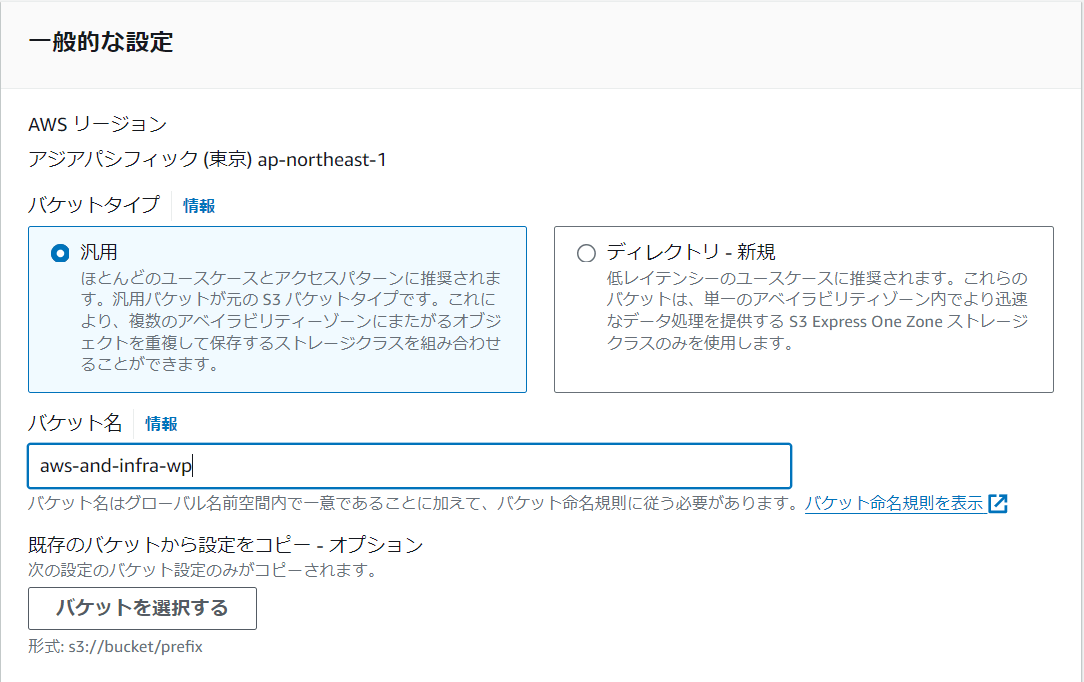Click the 形式: s3://bucket/prefix hint text

115,647
